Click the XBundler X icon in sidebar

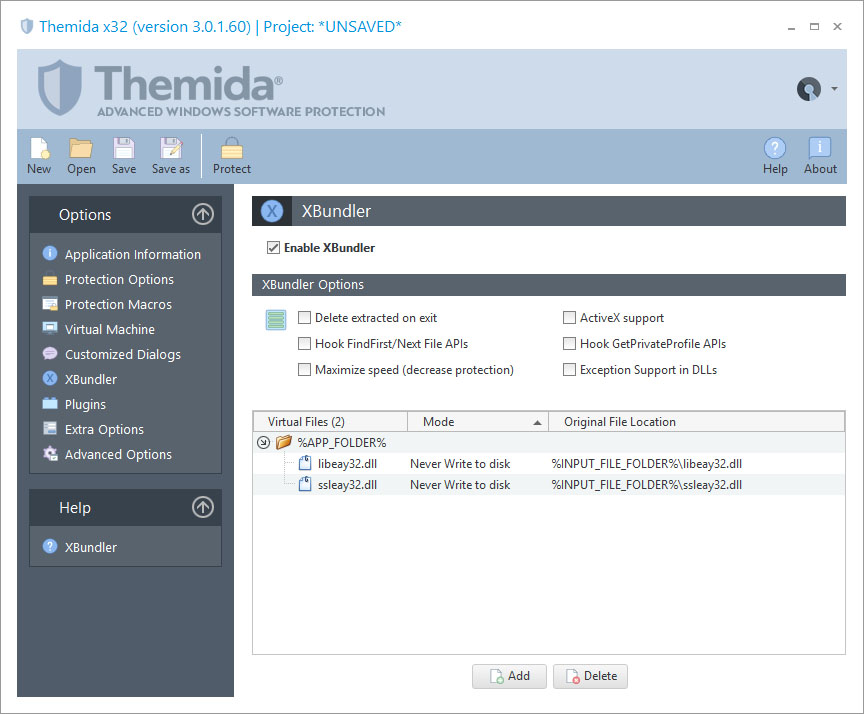coord(50,378)
